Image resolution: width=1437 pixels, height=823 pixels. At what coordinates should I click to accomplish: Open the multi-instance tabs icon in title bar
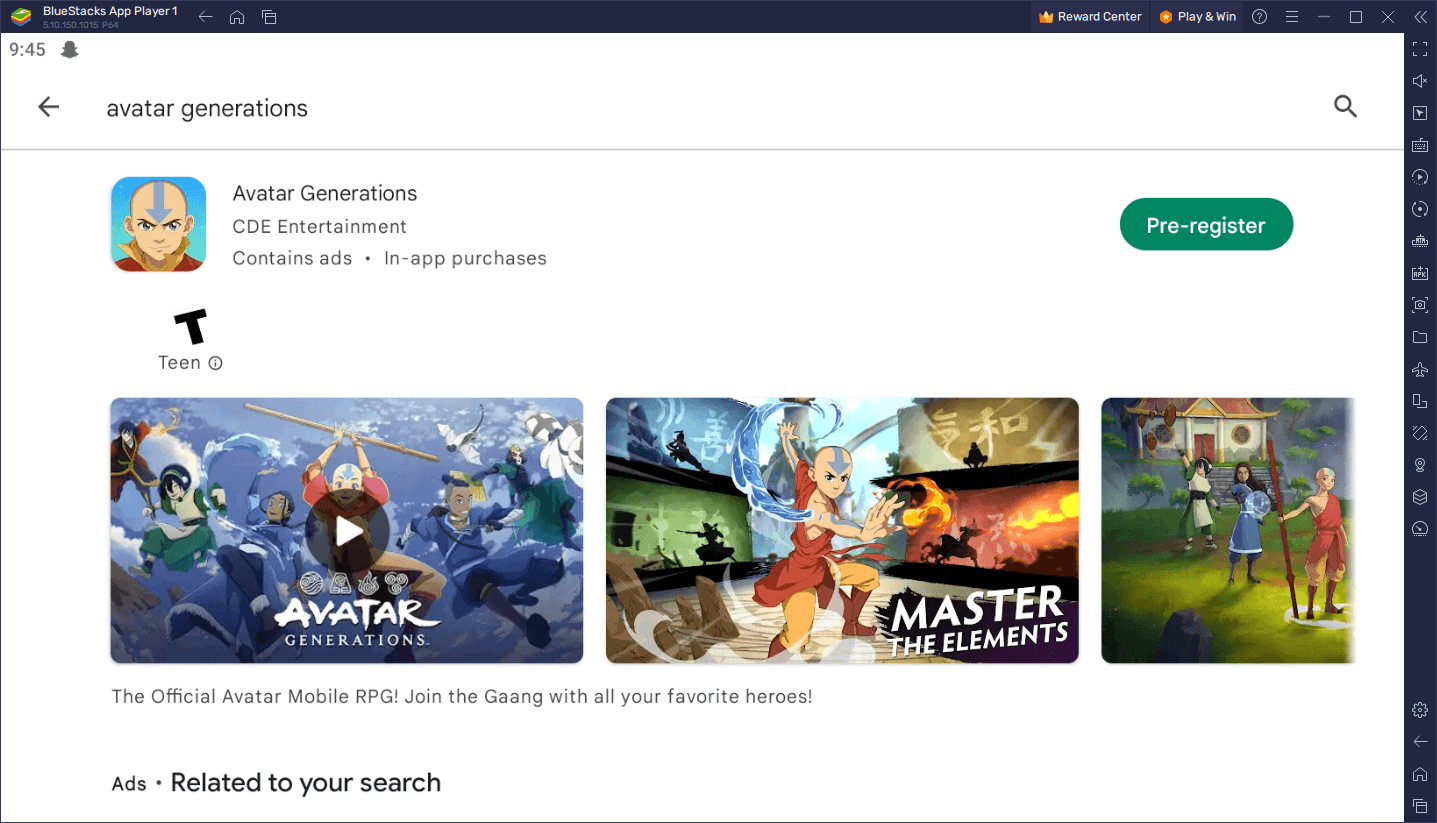[269, 17]
